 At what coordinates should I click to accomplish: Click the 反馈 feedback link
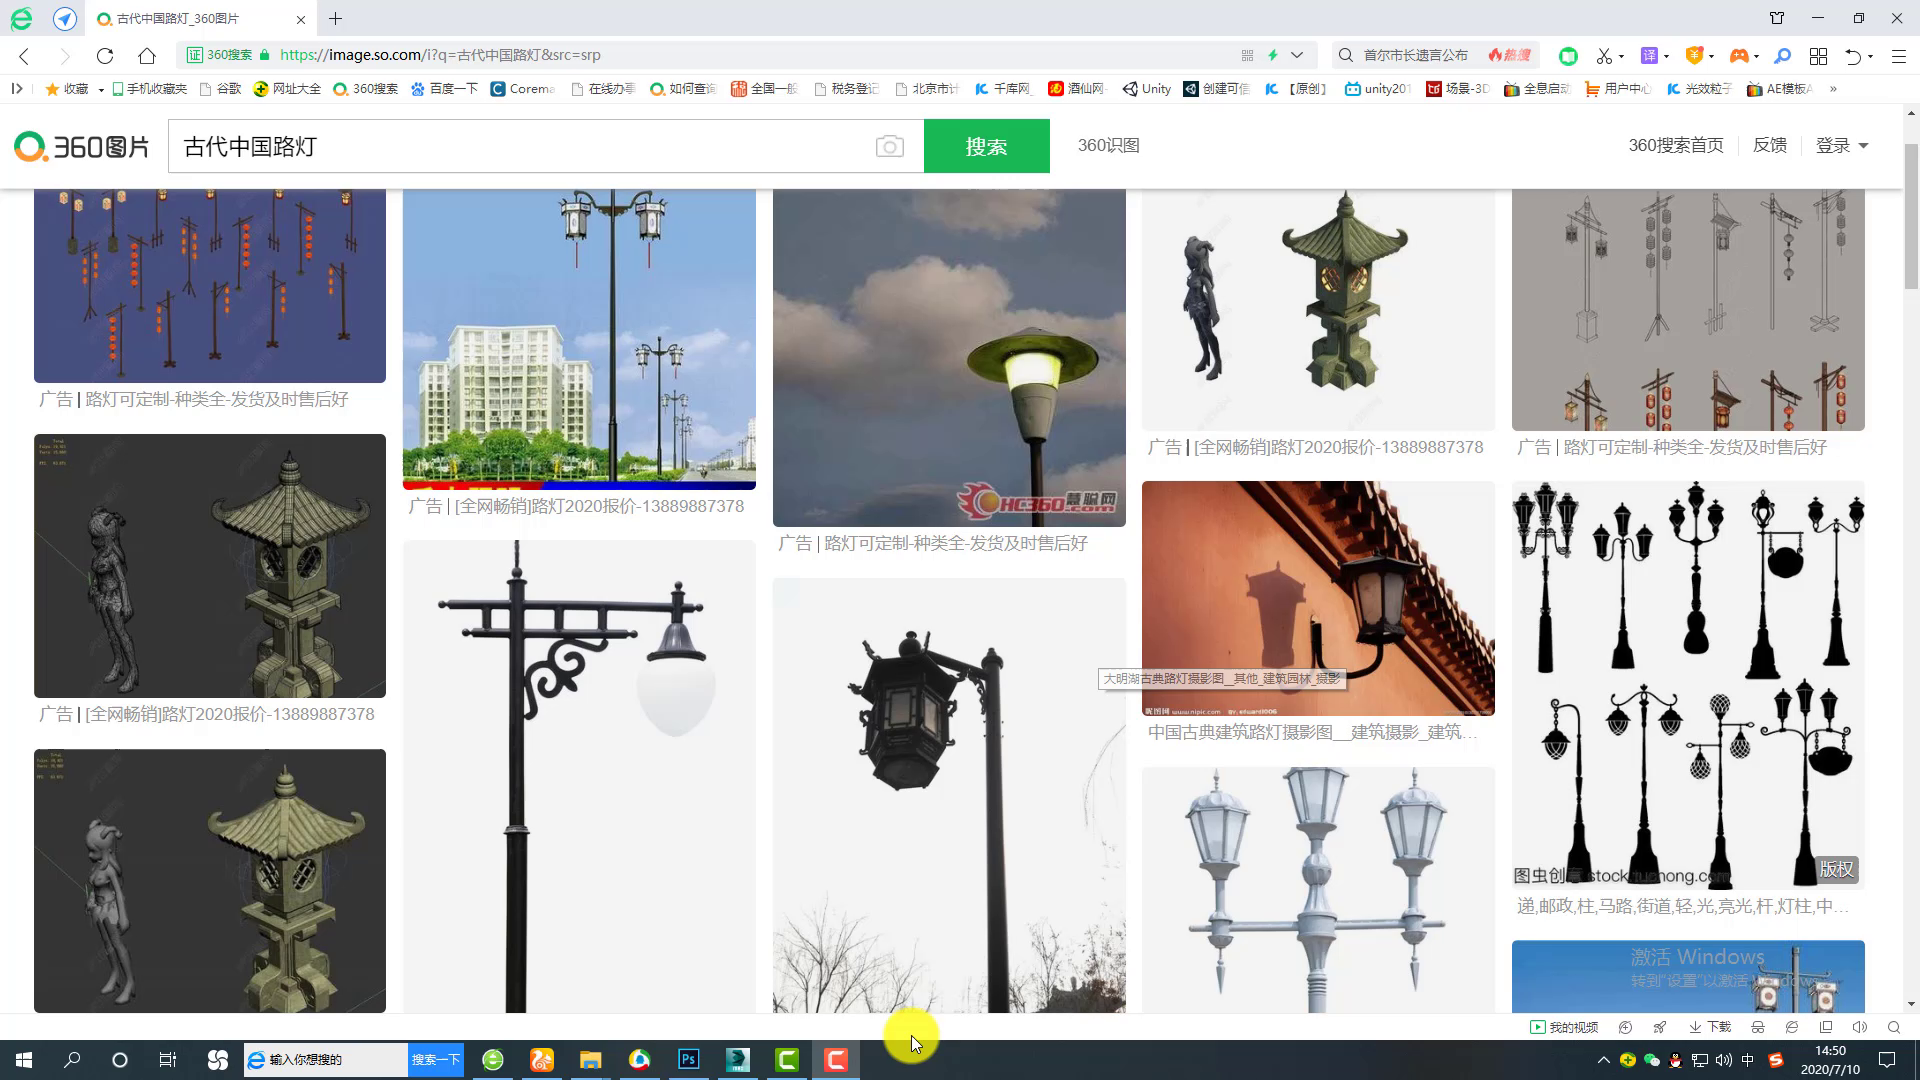tap(1769, 146)
